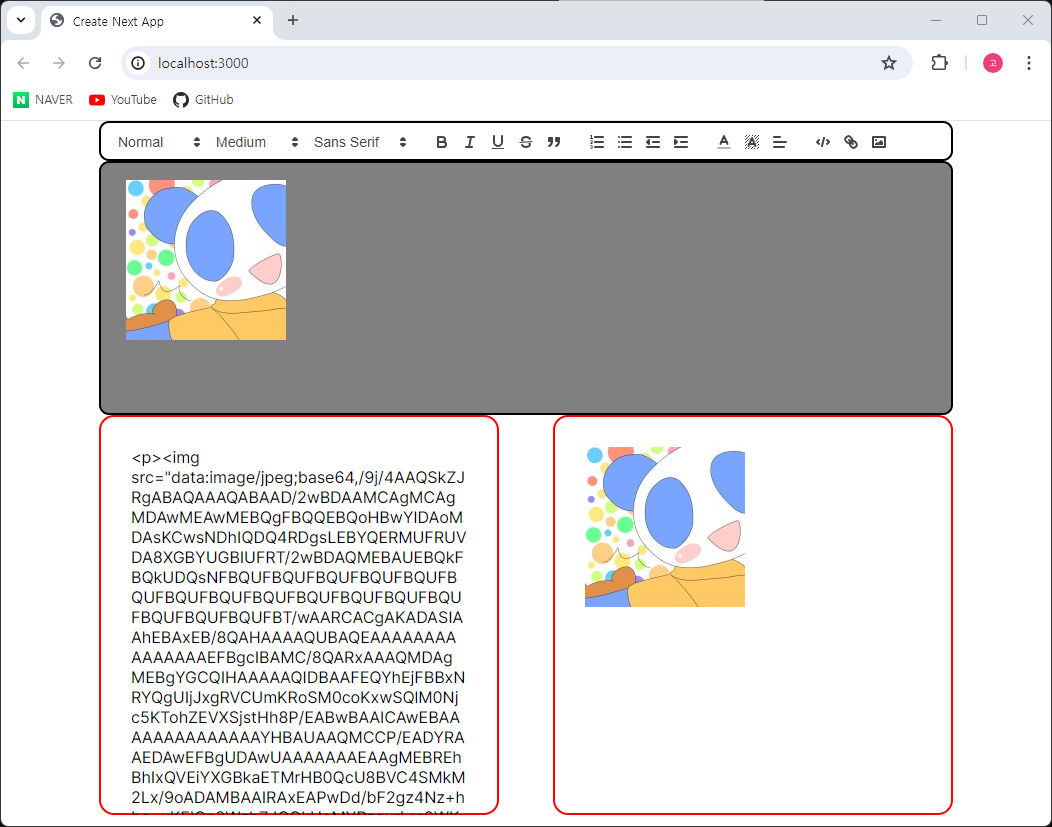Open the NAVER bookmark
This screenshot has height=827, width=1052.
(43, 100)
